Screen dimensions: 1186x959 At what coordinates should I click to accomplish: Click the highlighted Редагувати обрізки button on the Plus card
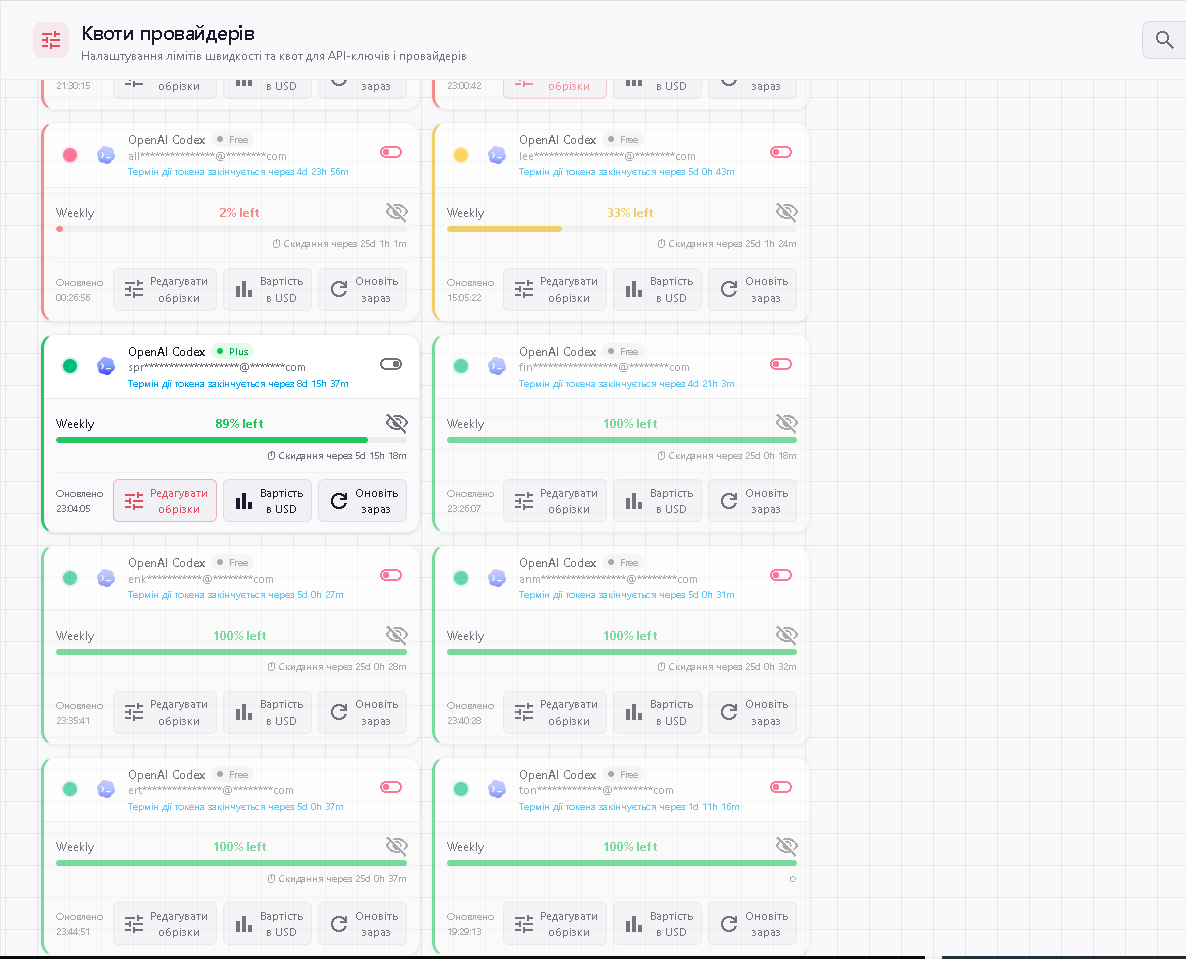165,501
